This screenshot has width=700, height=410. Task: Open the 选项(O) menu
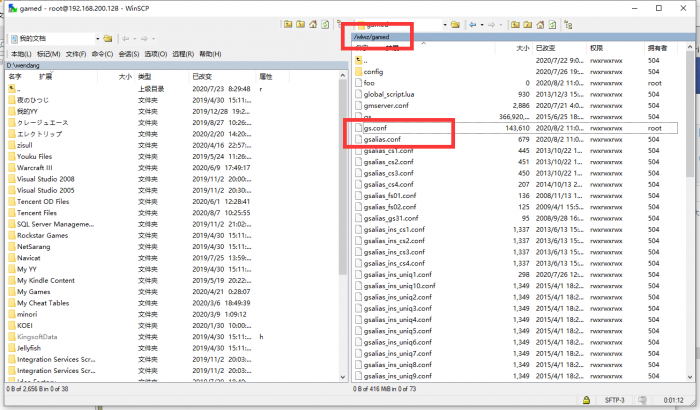click(155, 53)
